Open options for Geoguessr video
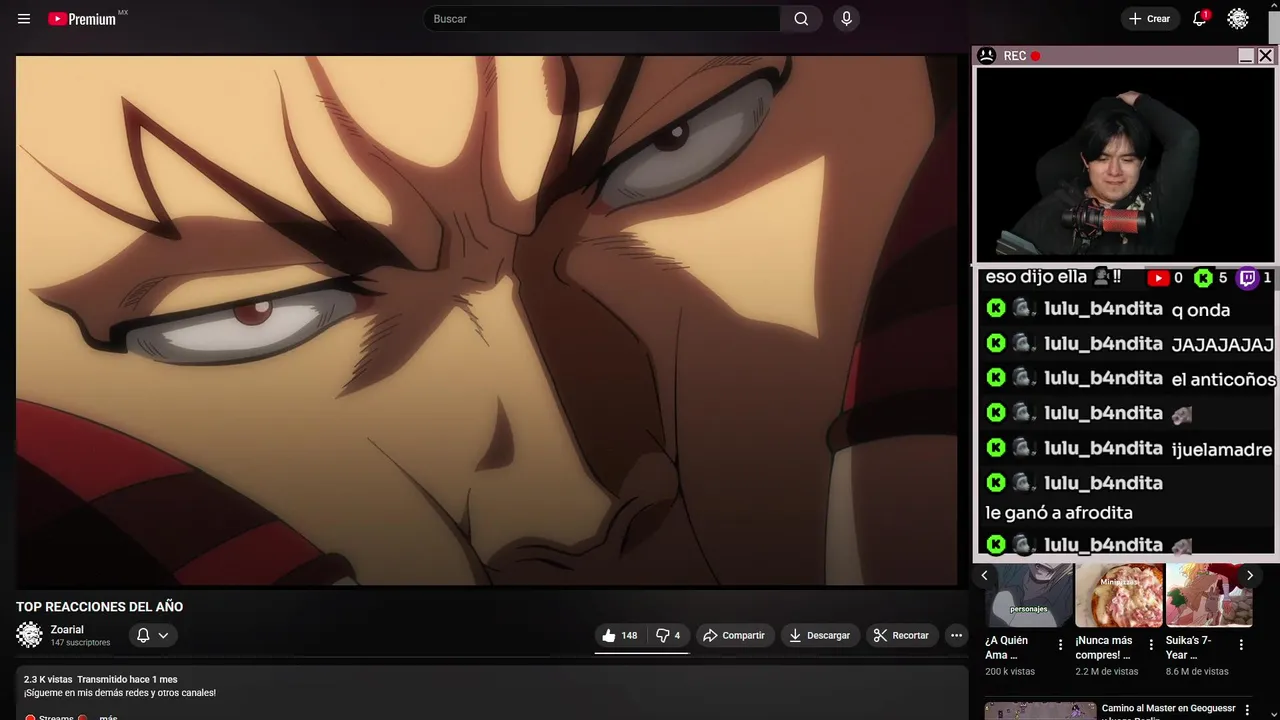 (x=1247, y=710)
